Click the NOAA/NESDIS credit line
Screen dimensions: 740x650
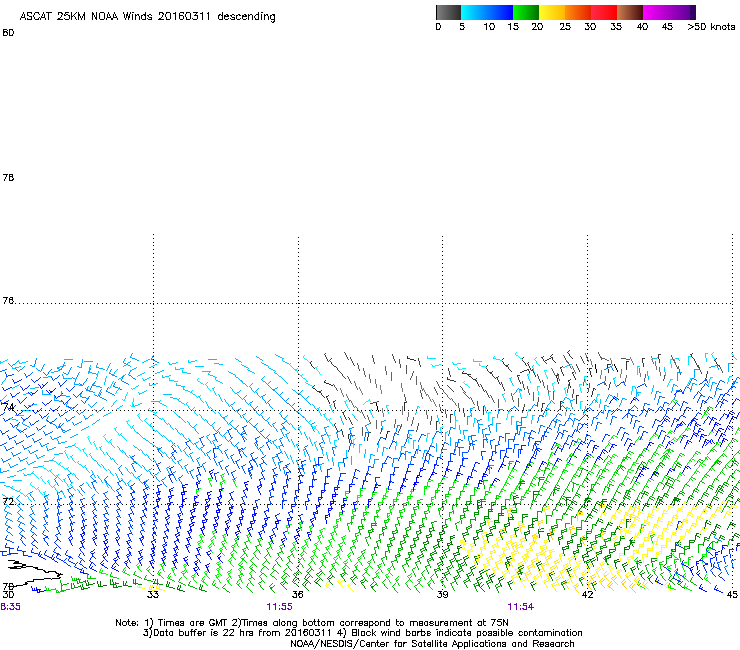[432, 644]
